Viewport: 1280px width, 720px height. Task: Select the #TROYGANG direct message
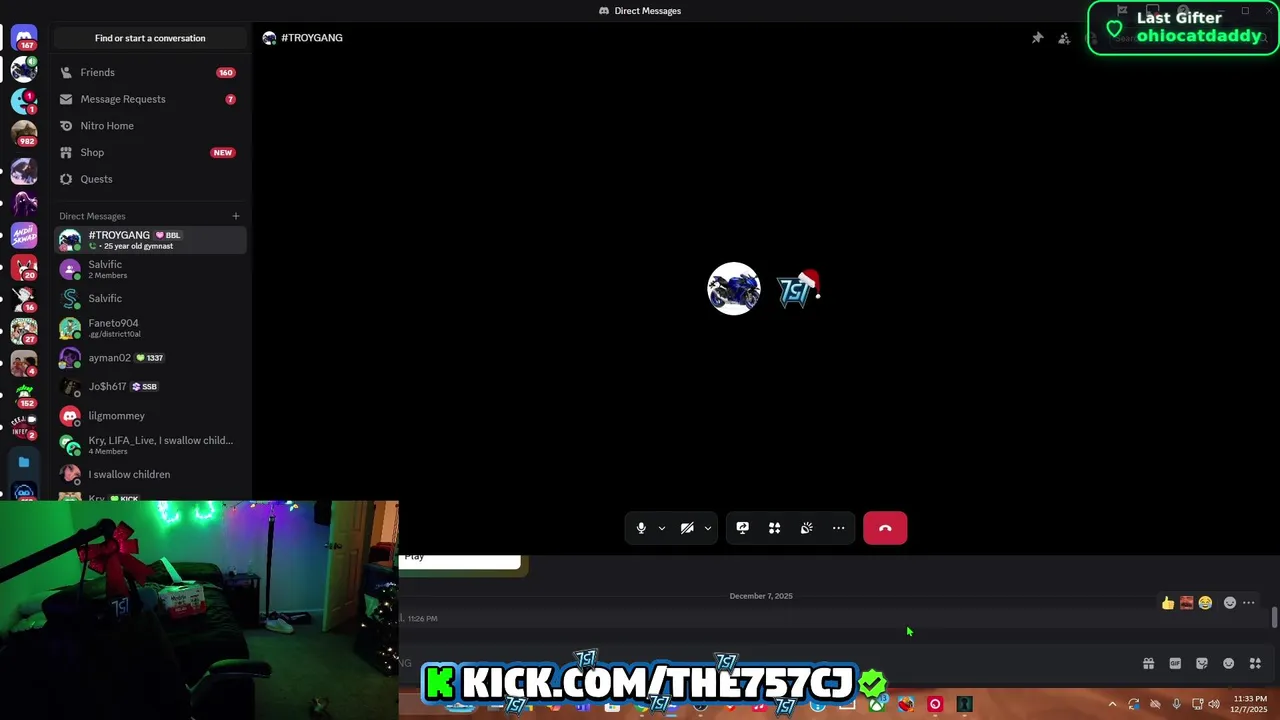pyautogui.click(x=150, y=240)
